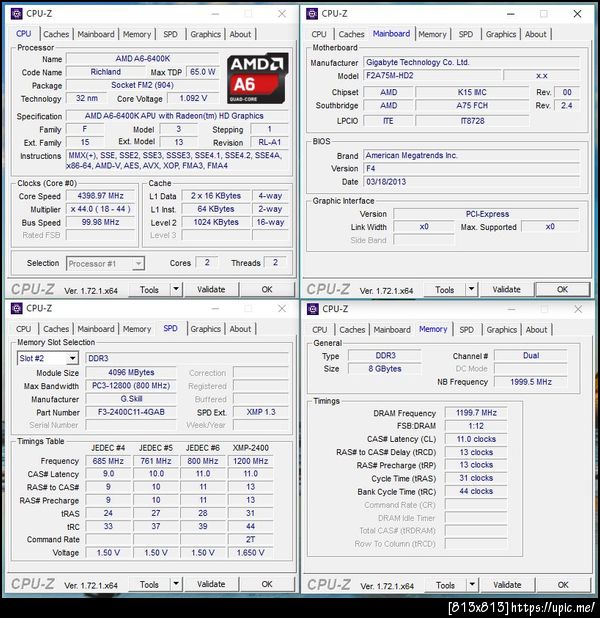Viewport: 600px width, 618px height.
Task: Click the Level 2 cache 1024 KBytes value
Action: pos(216,222)
